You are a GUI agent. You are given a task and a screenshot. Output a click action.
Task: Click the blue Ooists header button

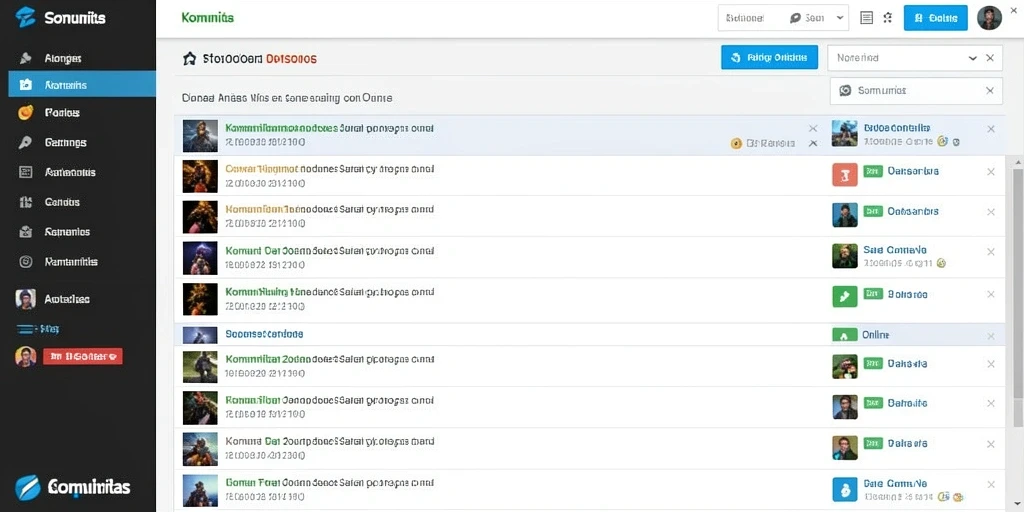(935, 18)
